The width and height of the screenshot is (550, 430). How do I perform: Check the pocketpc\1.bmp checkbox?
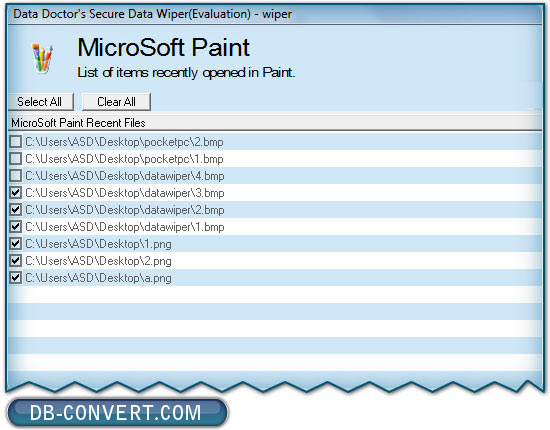pyautogui.click(x=15, y=159)
